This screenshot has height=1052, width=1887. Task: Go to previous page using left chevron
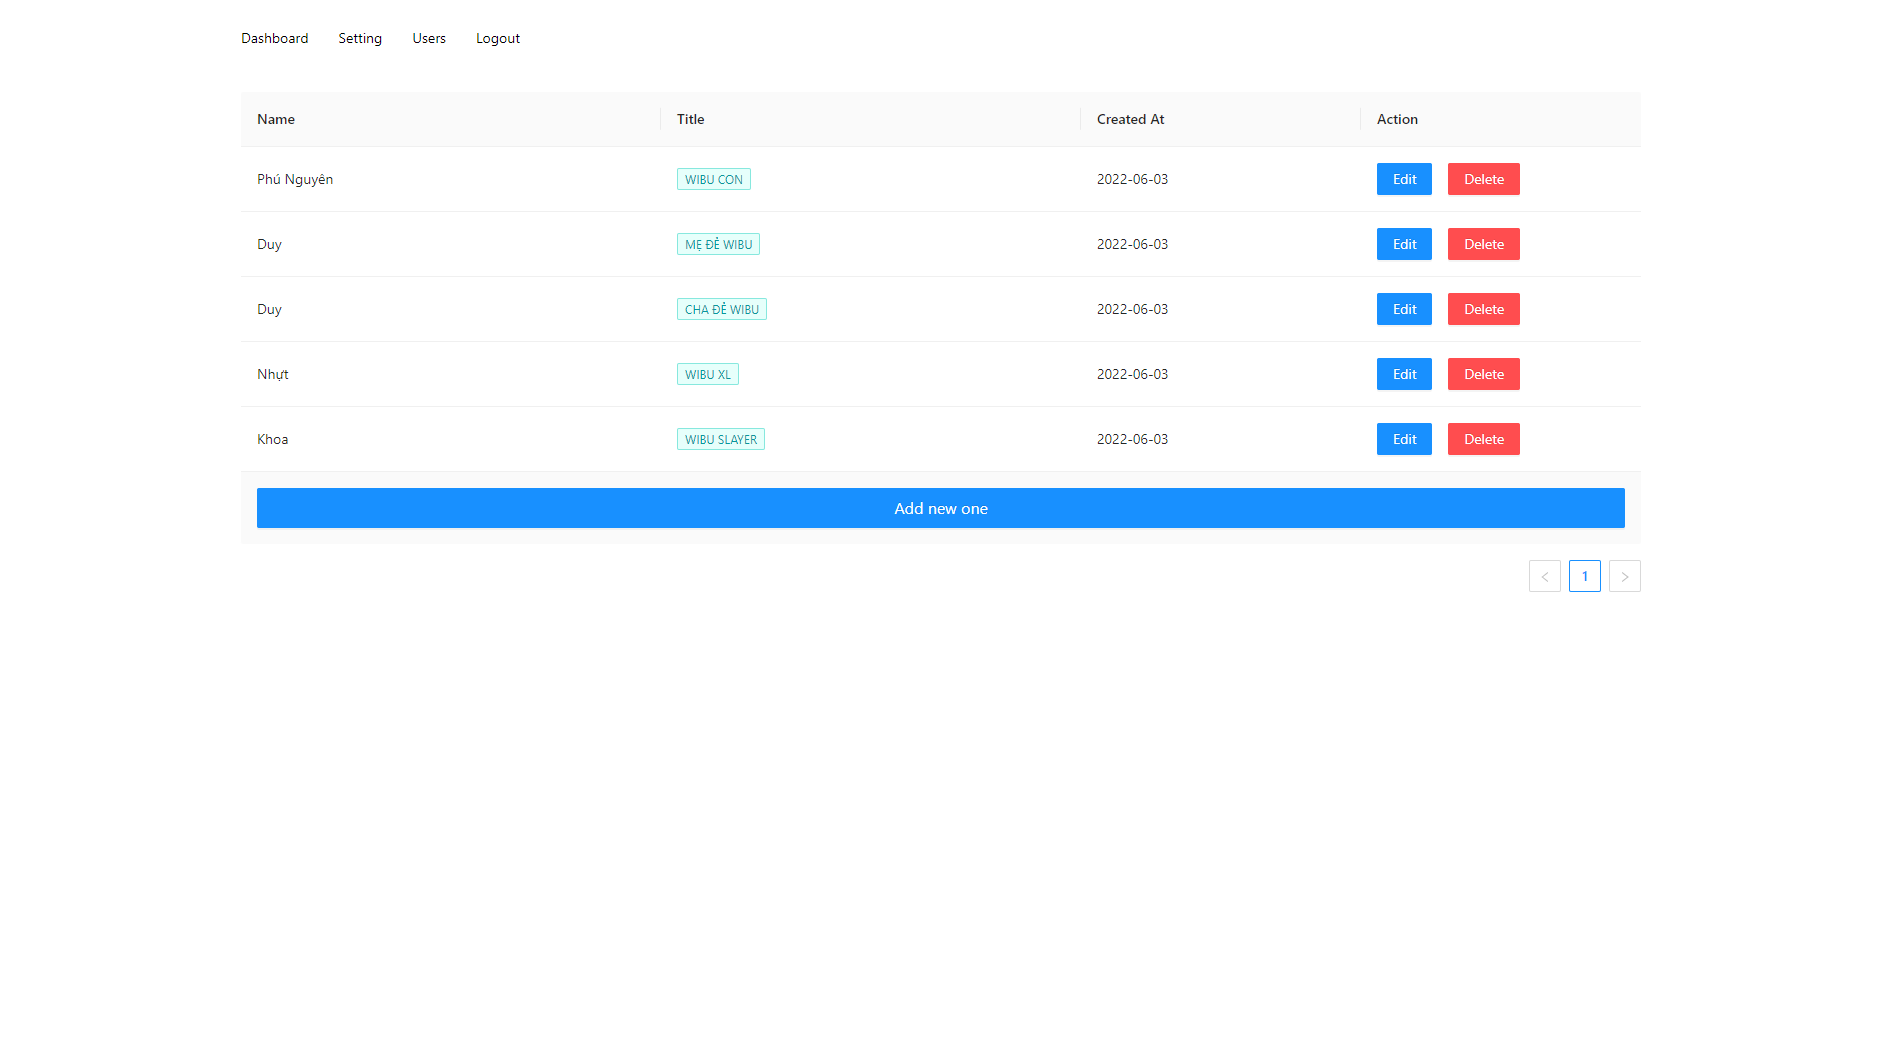click(x=1545, y=576)
